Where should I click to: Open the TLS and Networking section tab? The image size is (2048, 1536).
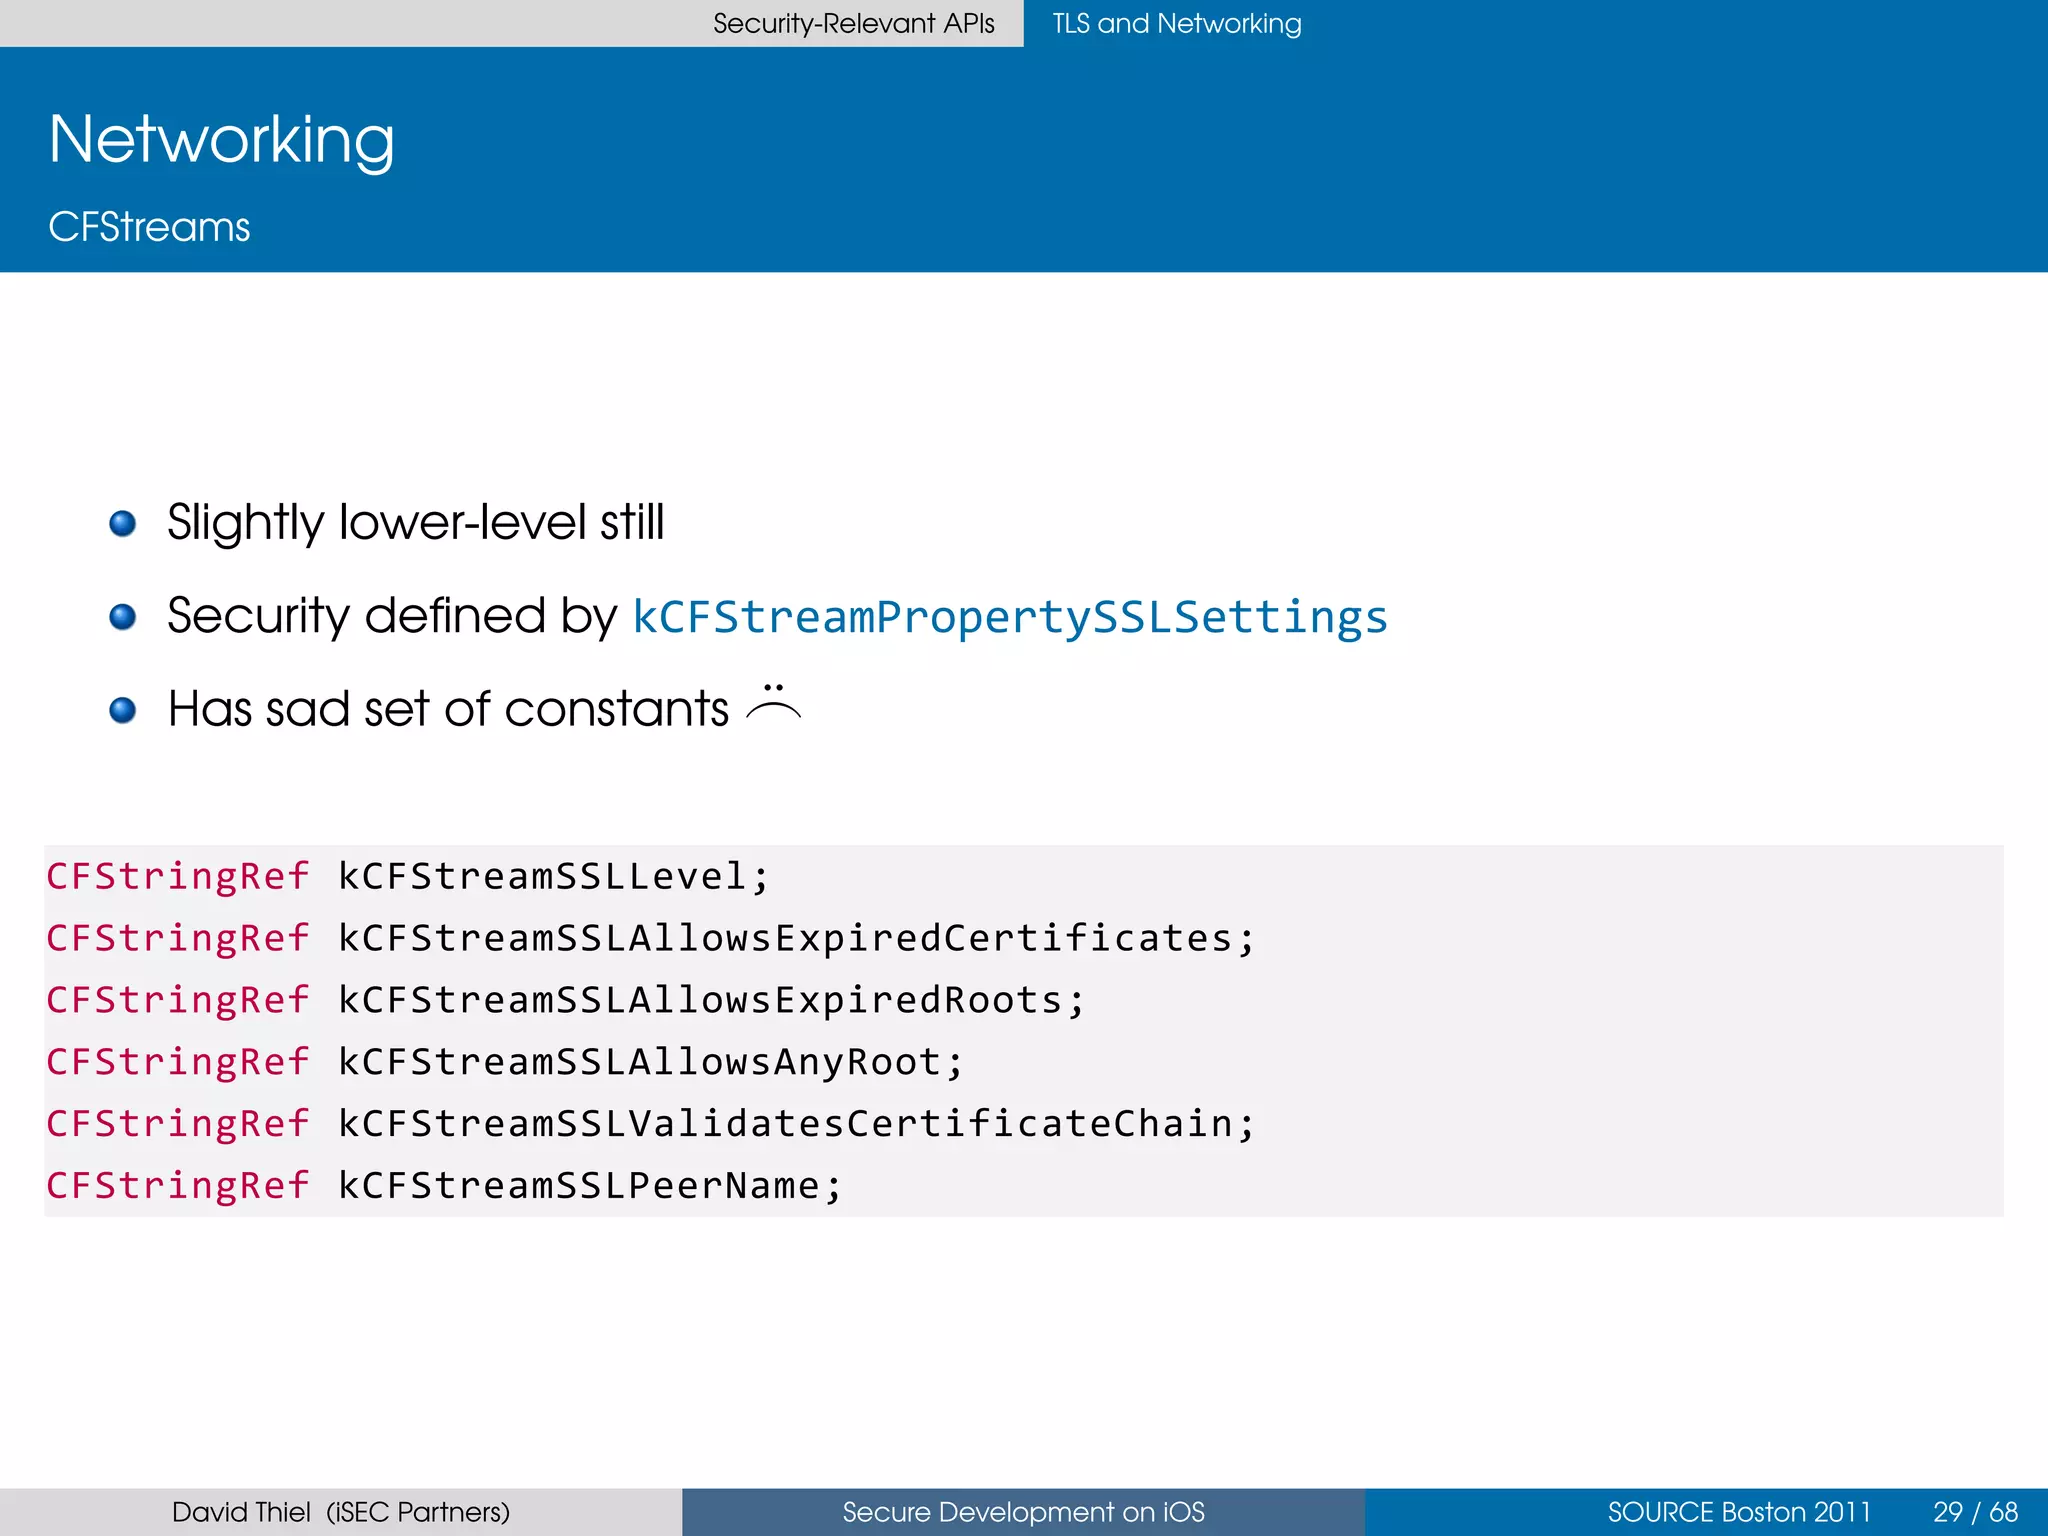pyautogui.click(x=1177, y=23)
